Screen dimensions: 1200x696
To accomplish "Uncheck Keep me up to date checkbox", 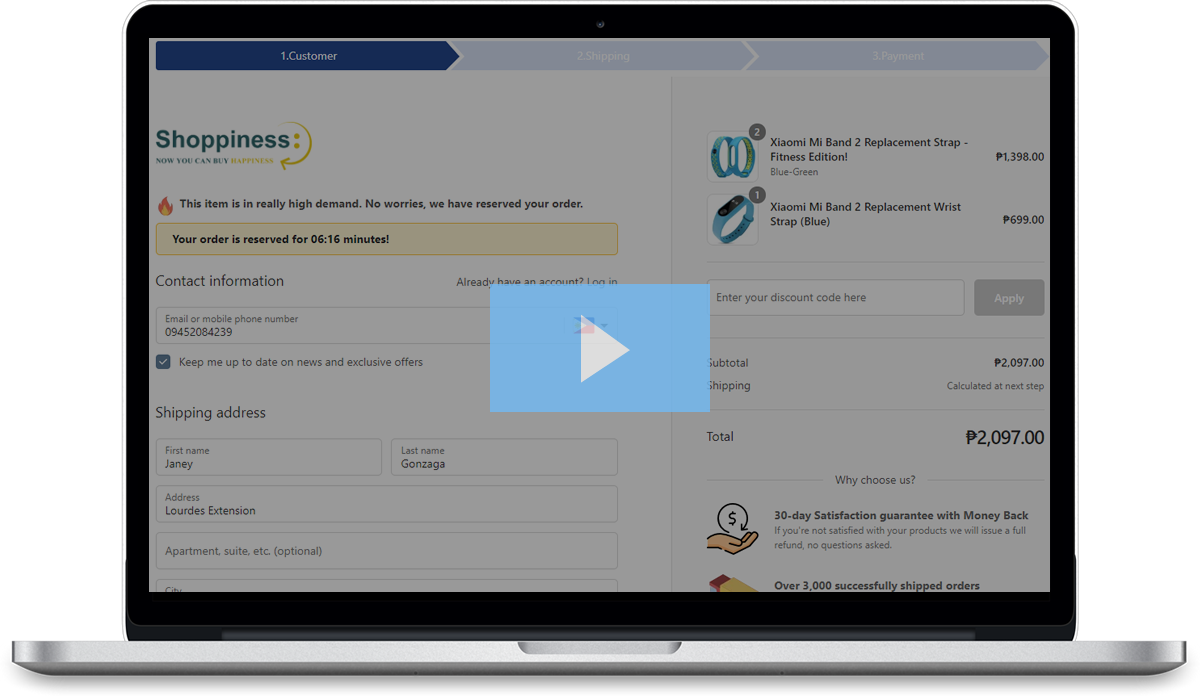I will point(163,362).
